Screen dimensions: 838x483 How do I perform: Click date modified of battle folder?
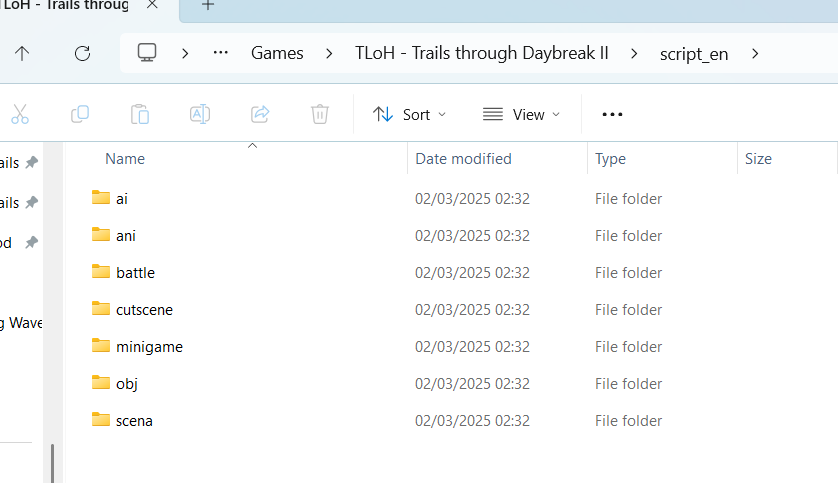pyautogui.click(x=472, y=272)
